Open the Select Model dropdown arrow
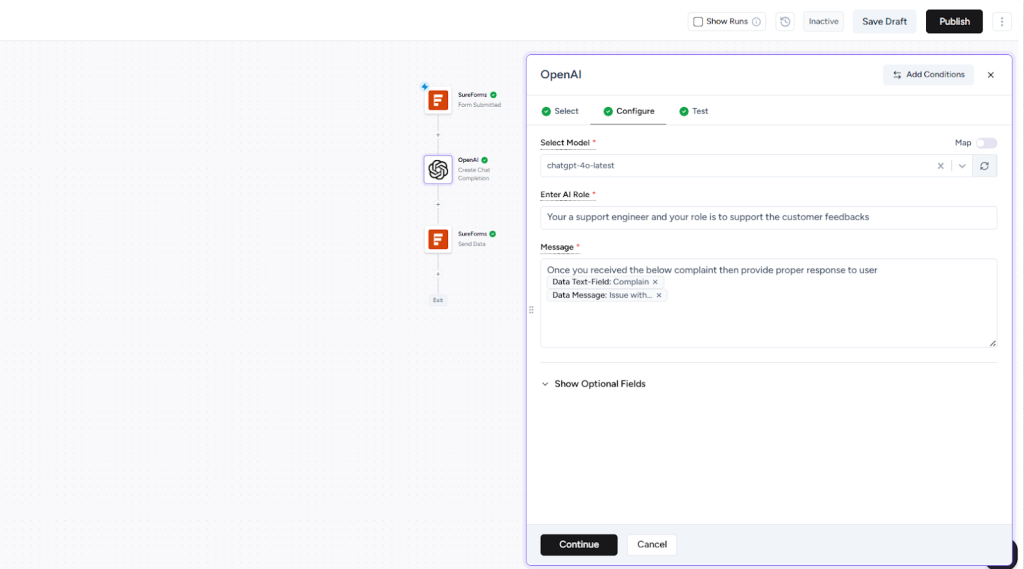This screenshot has height=569, width=1024. coord(962,166)
